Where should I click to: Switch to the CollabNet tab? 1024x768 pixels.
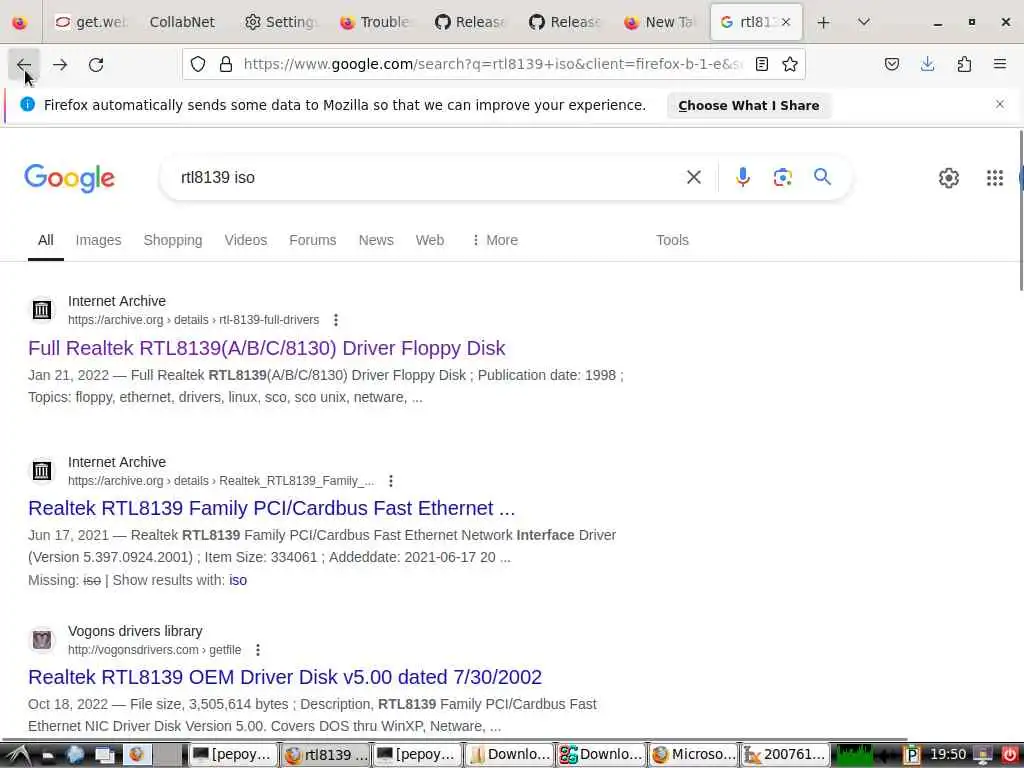[182, 22]
